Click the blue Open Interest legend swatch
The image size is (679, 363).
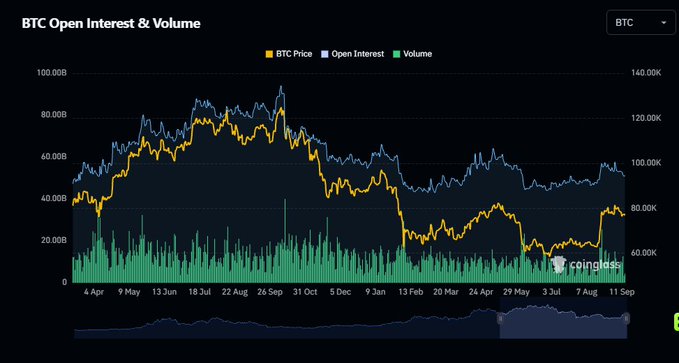[x=324, y=54]
